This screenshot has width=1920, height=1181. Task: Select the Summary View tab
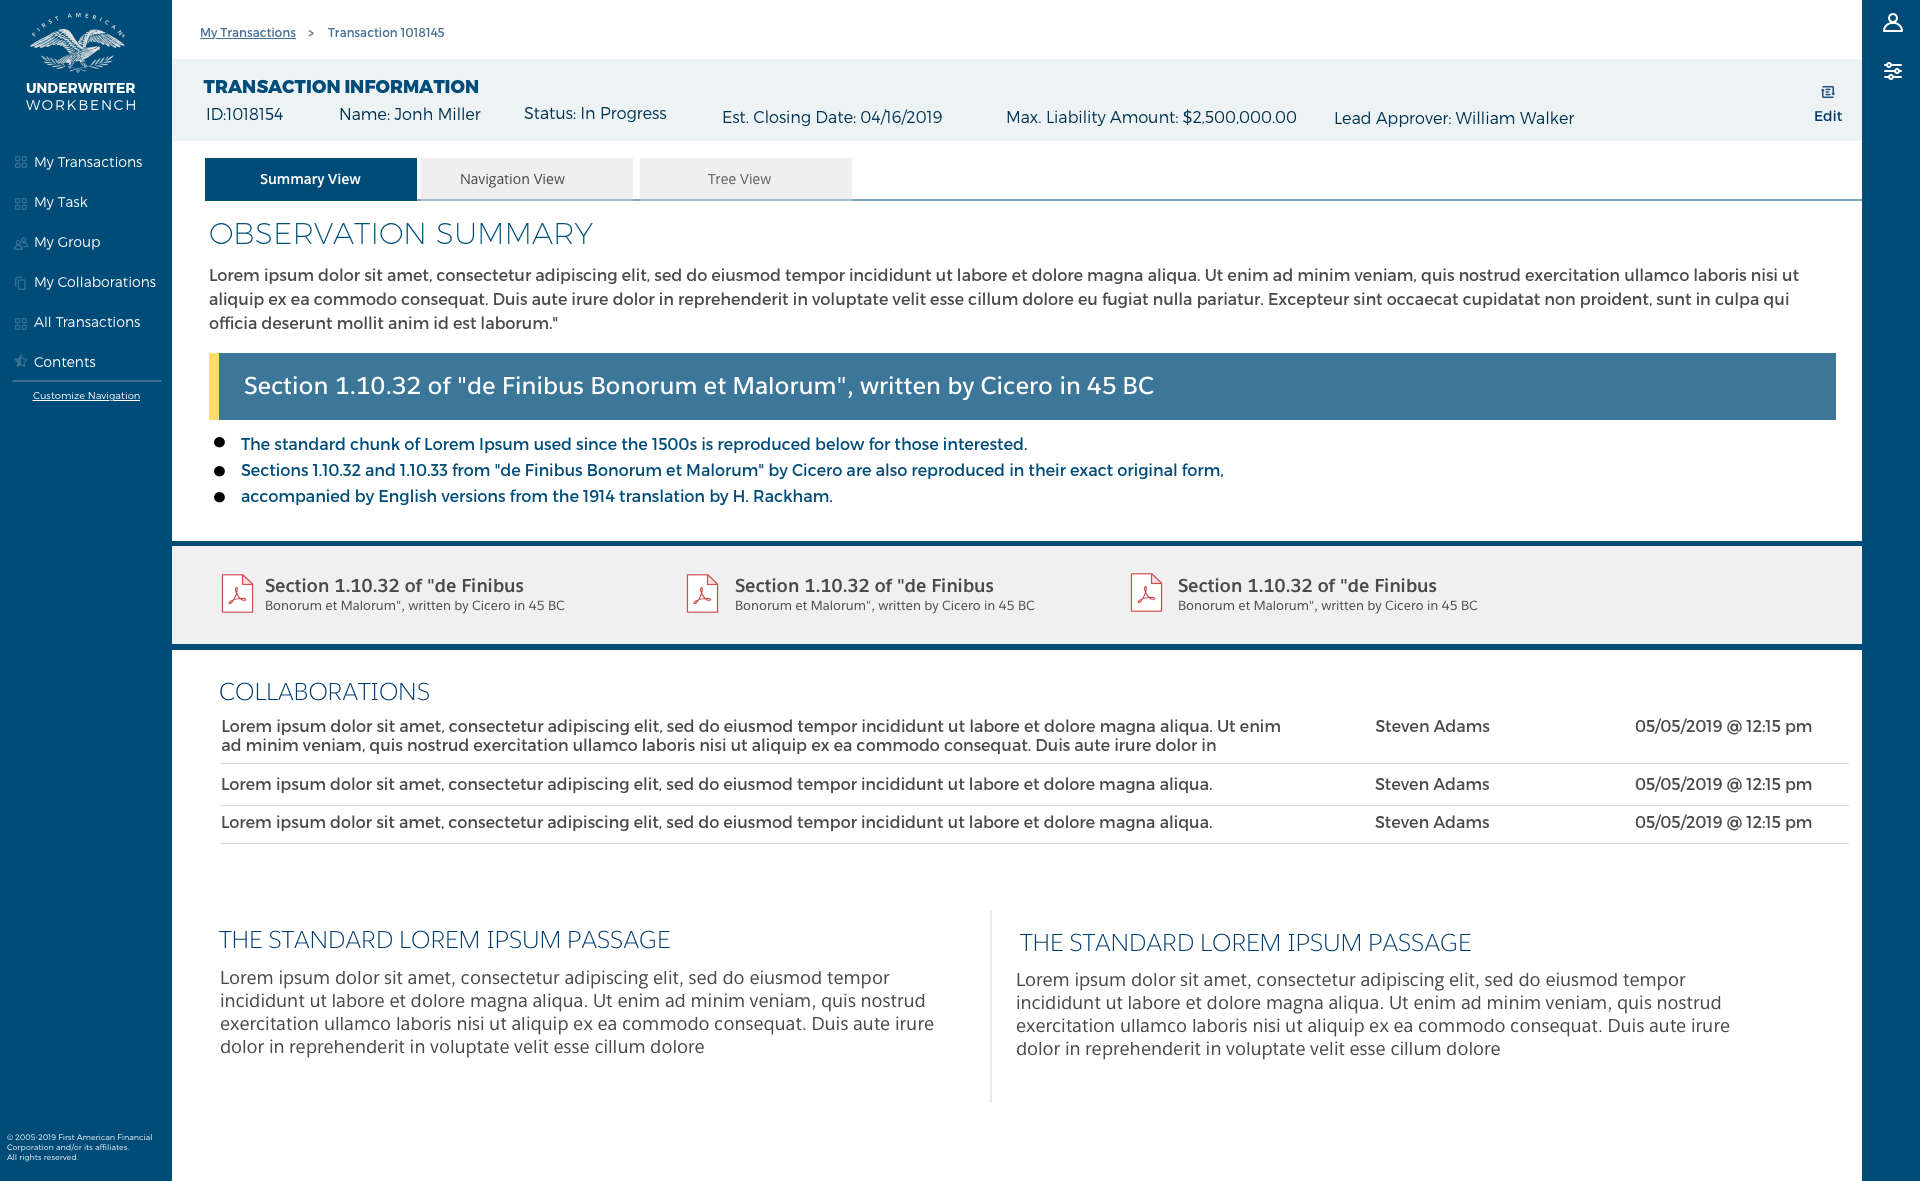click(310, 179)
